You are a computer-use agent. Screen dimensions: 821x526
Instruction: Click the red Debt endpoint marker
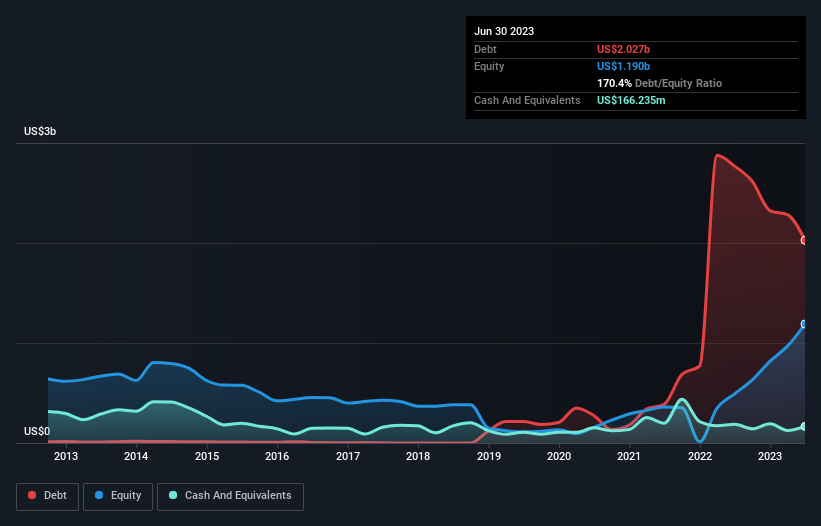[804, 241]
